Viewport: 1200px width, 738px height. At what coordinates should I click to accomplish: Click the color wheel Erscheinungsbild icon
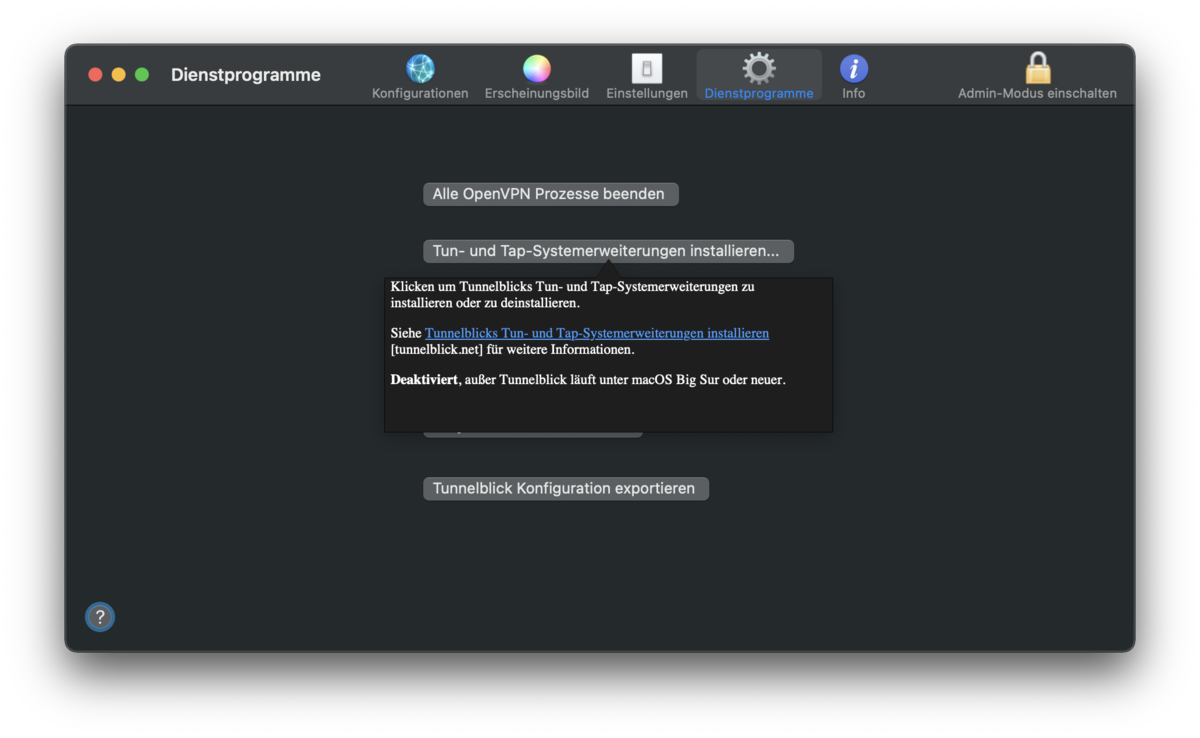(537, 69)
